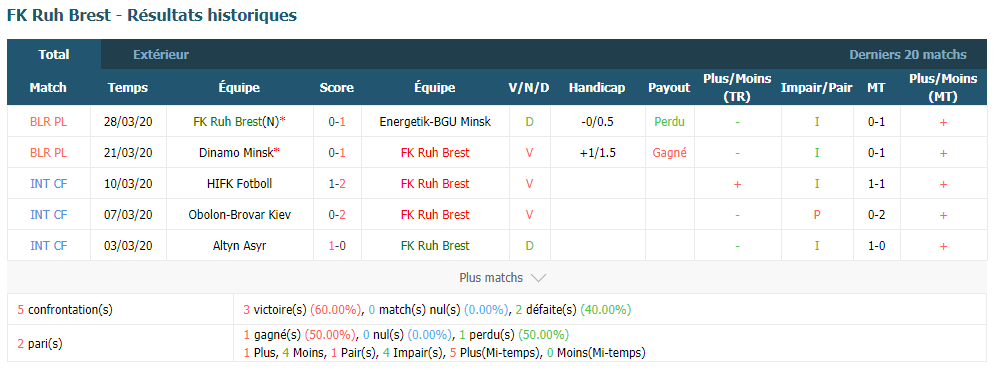Click the 10/03/20 match score 1-2

tap(337, 184)
